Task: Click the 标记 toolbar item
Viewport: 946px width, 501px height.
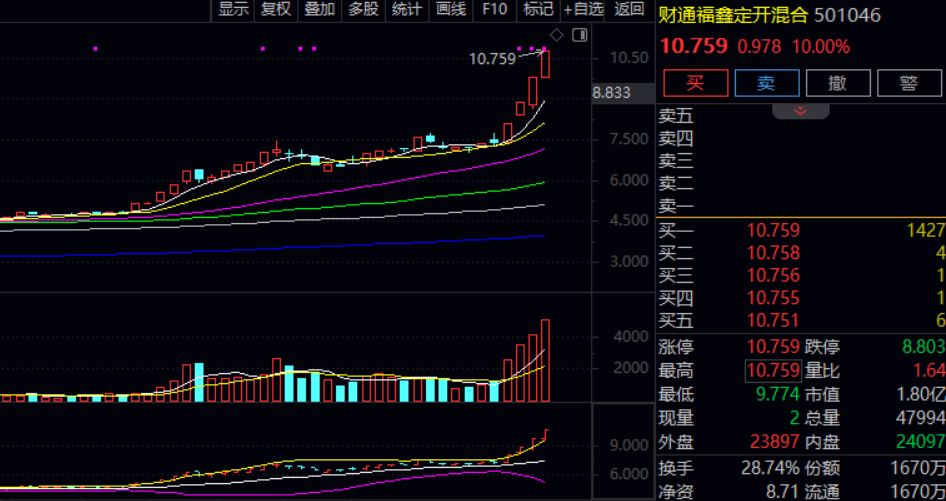Action: [538, 9]
